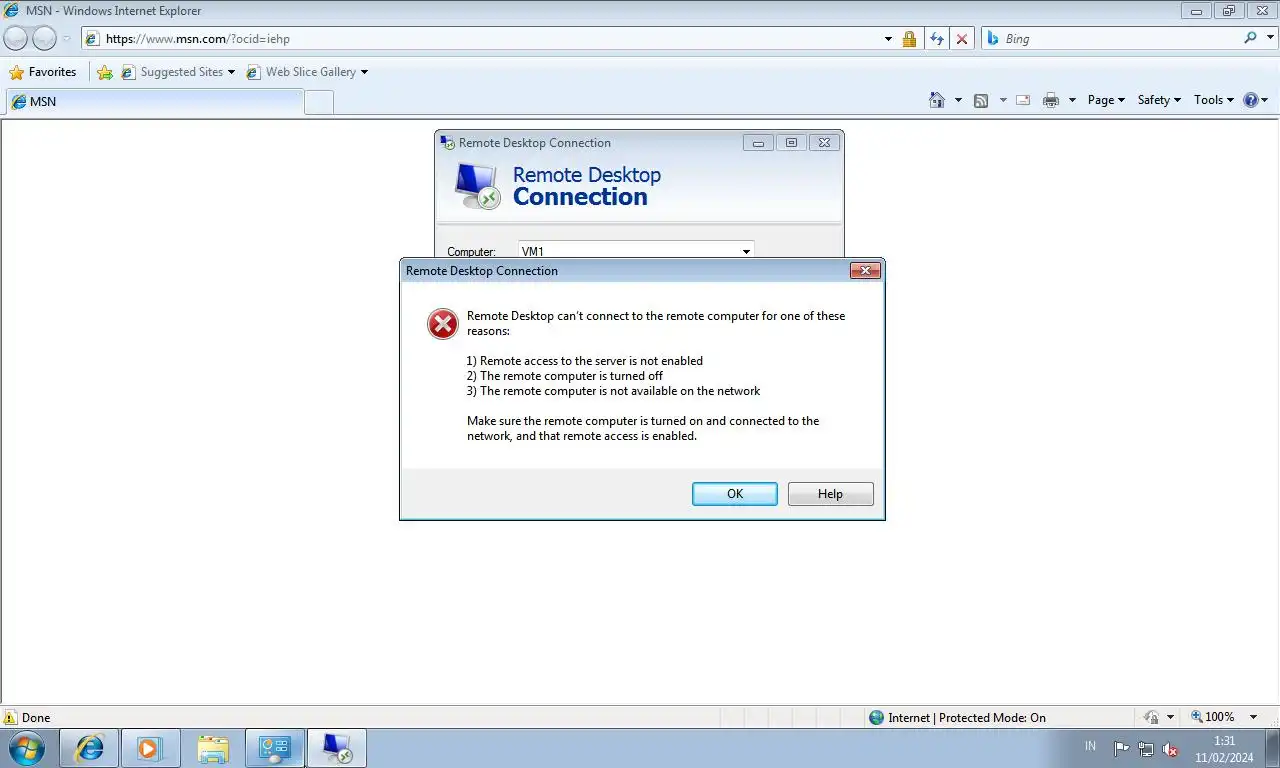Click Add to Favorites Bar star icon
This screenshot has width=1280, height=768.
(x=105, y=72)
